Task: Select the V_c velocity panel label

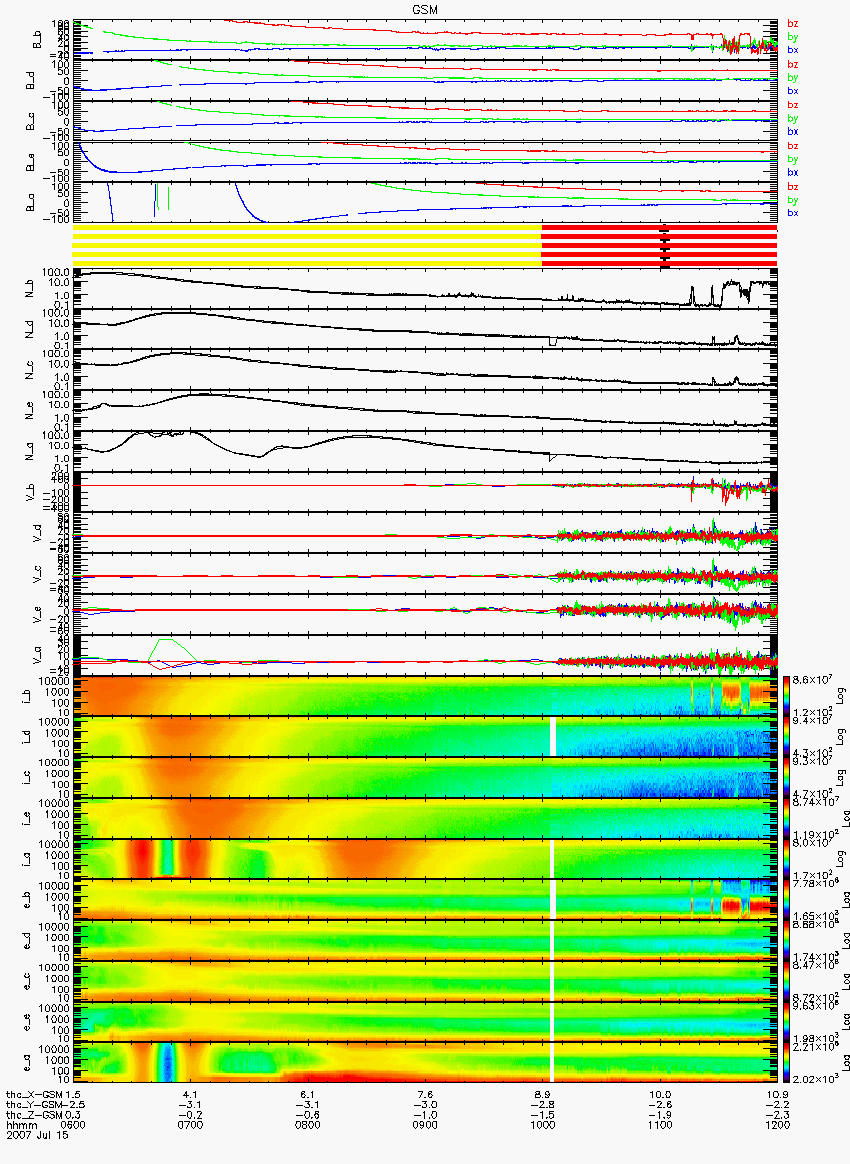Action: pyautogui.click(x=39, y=573)
